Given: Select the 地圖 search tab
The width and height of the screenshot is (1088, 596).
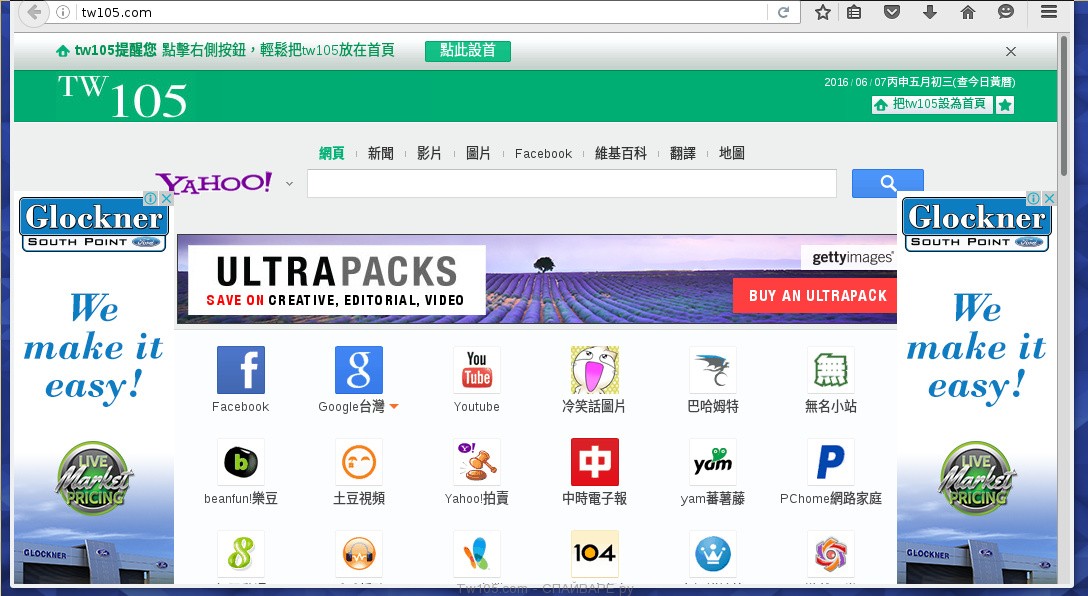Looking at the screenshot, I should coord(731,153).
